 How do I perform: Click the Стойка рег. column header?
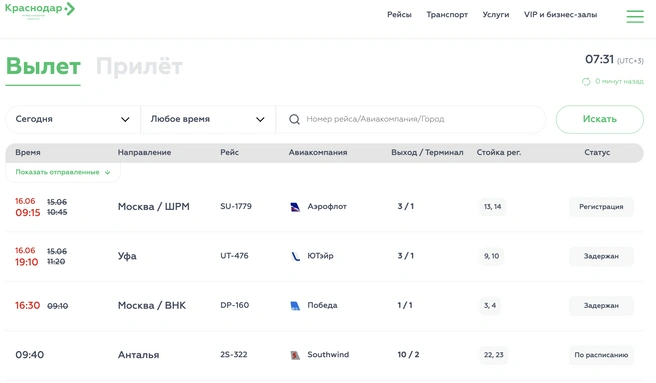499,152
